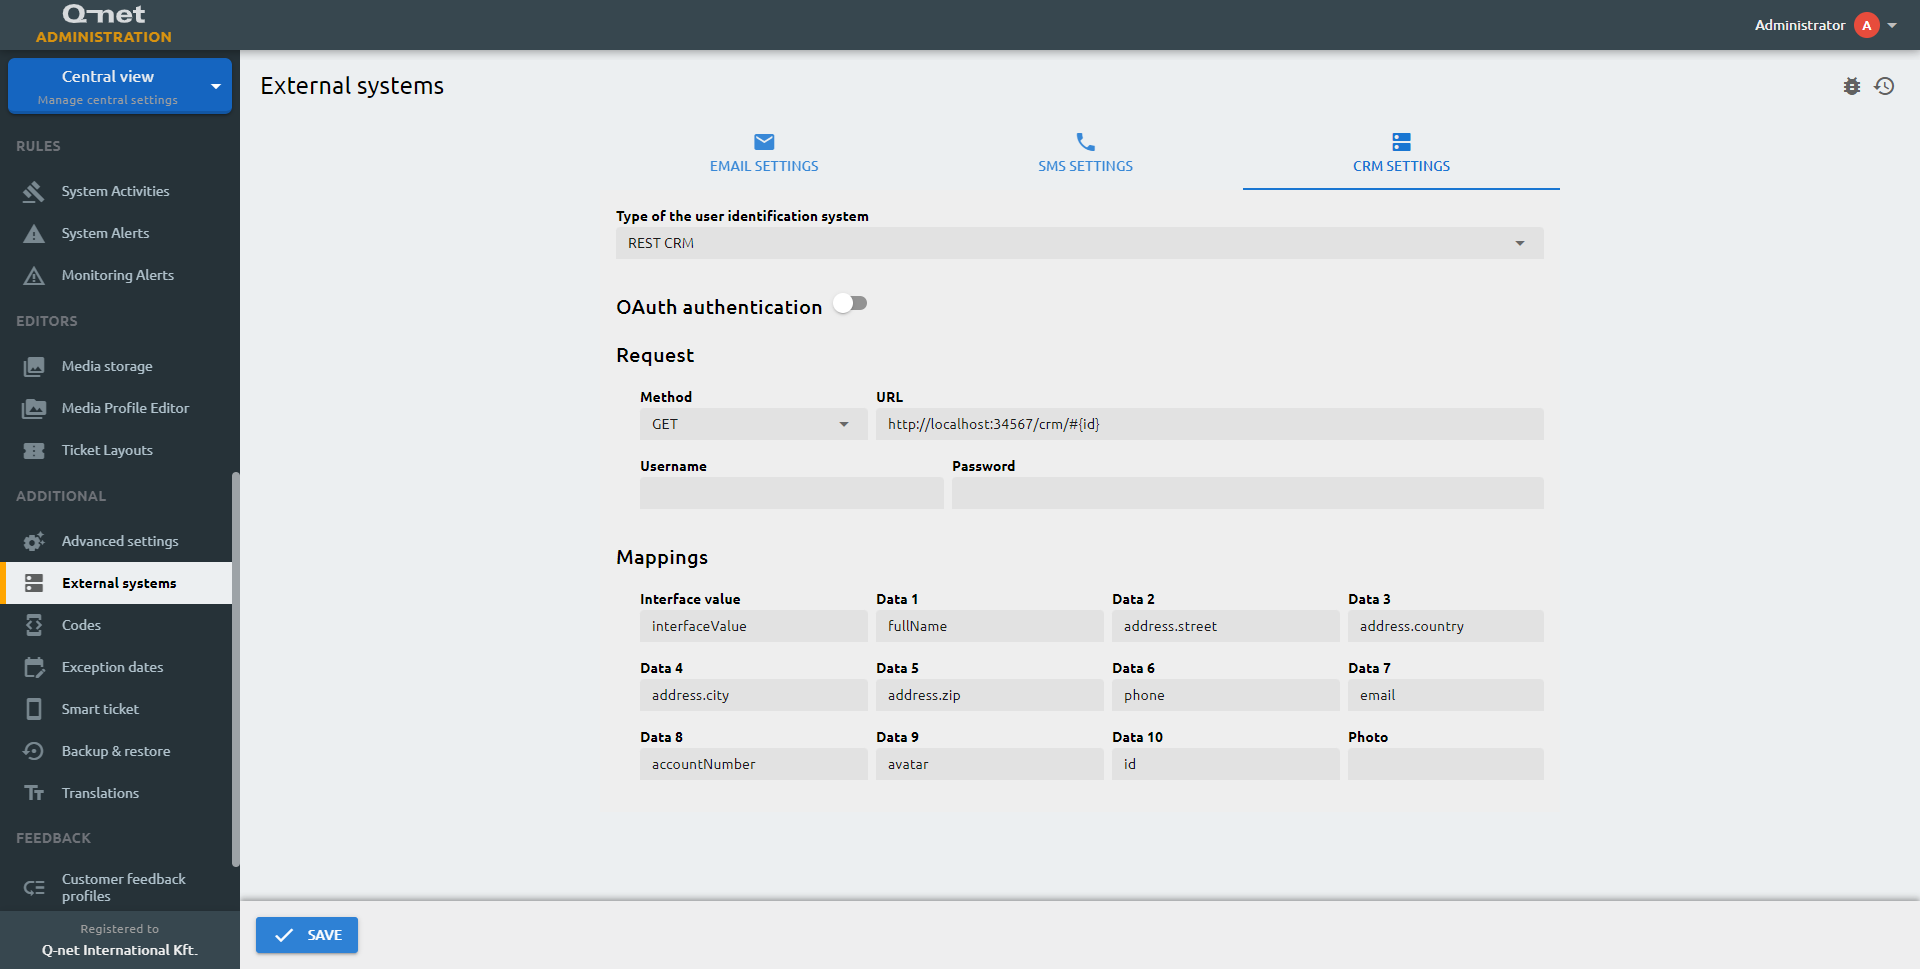The width and height of the screenshot is (1920, 969).
Task: Click the Codes icon in sidebar
Action: pyautogui.click(x=34, y=625)
